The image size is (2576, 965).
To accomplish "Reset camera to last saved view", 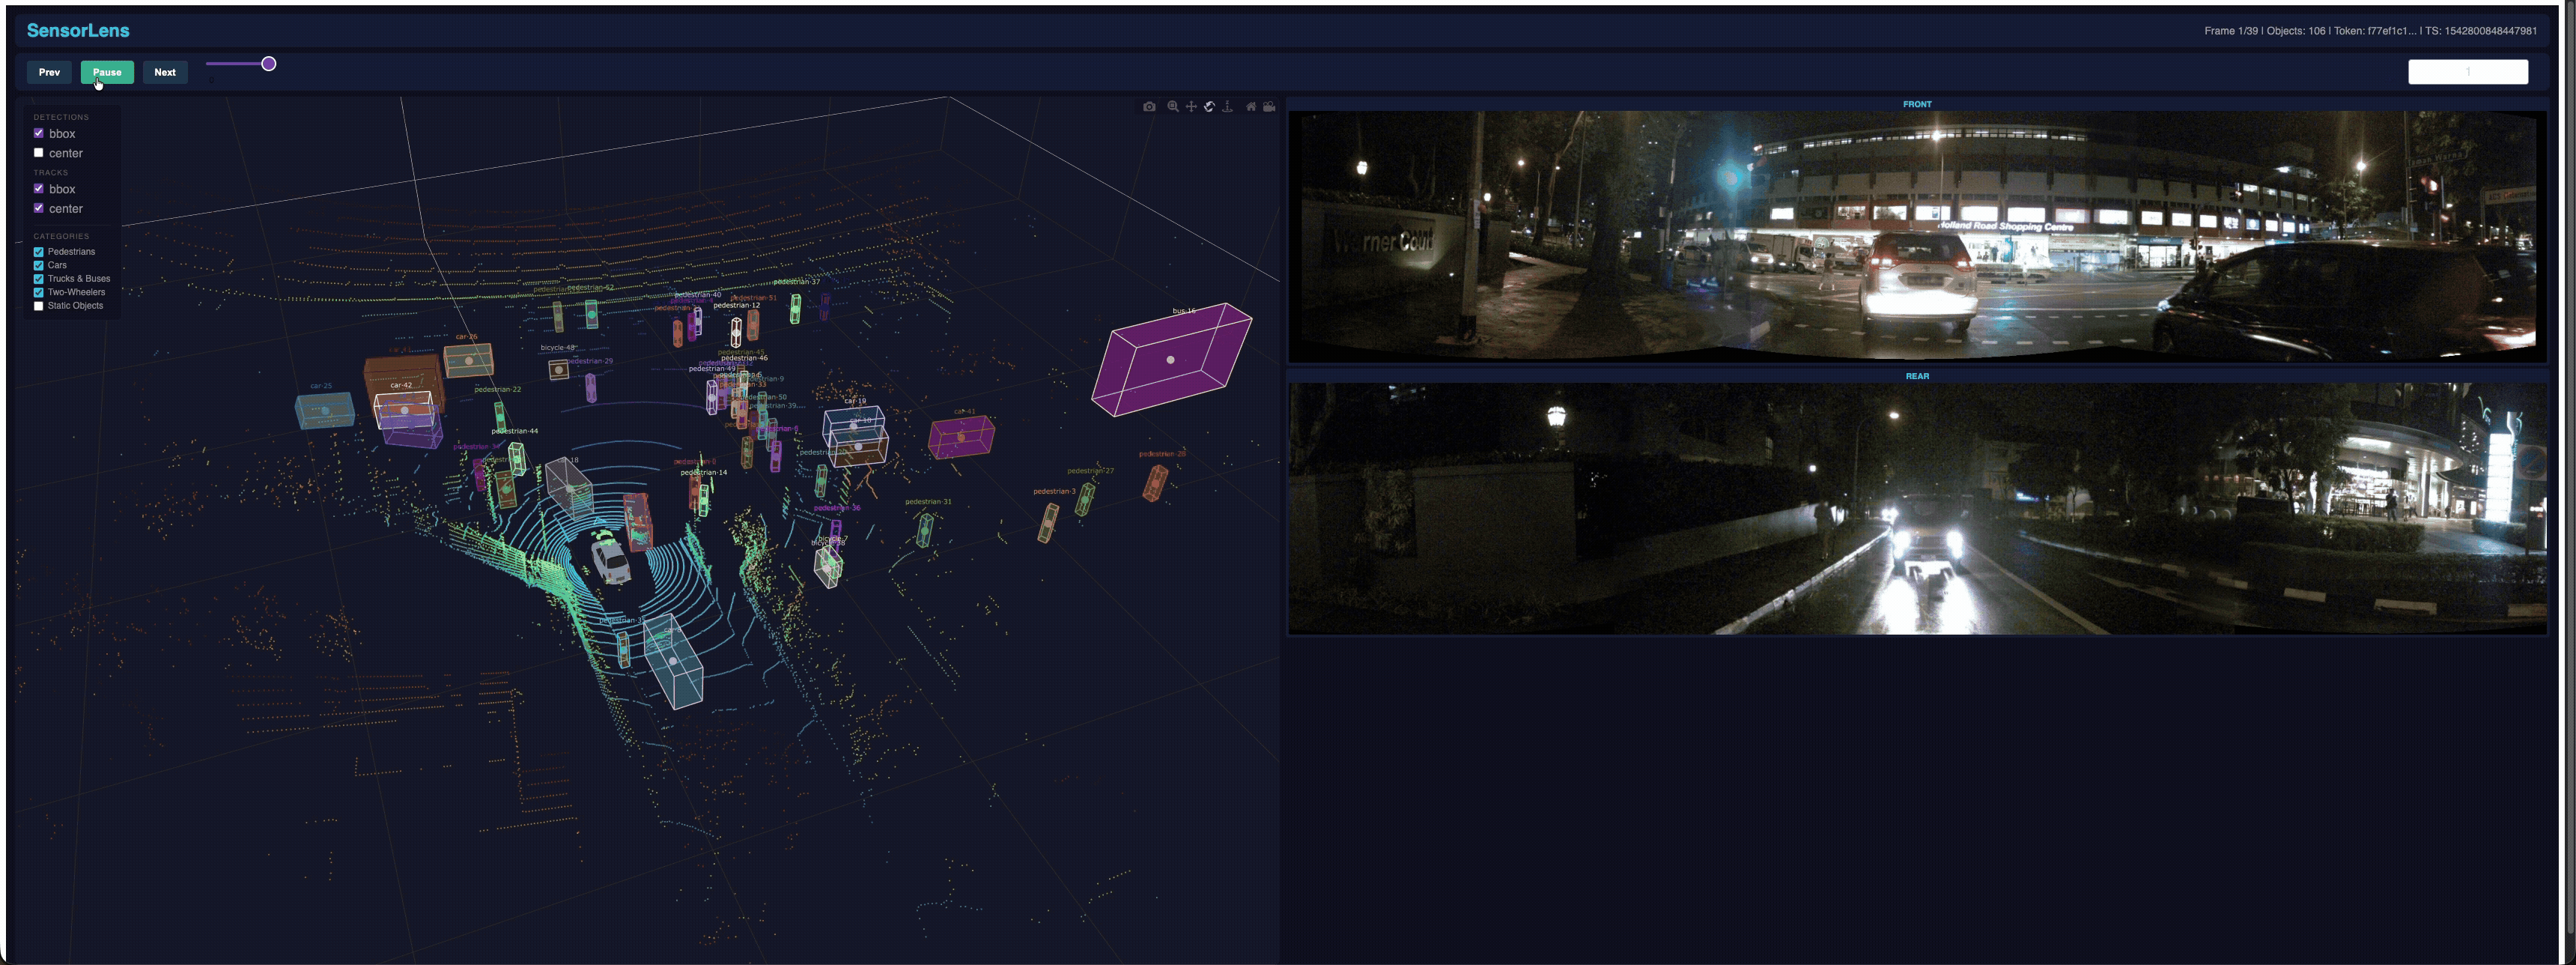I will 1269,107.
